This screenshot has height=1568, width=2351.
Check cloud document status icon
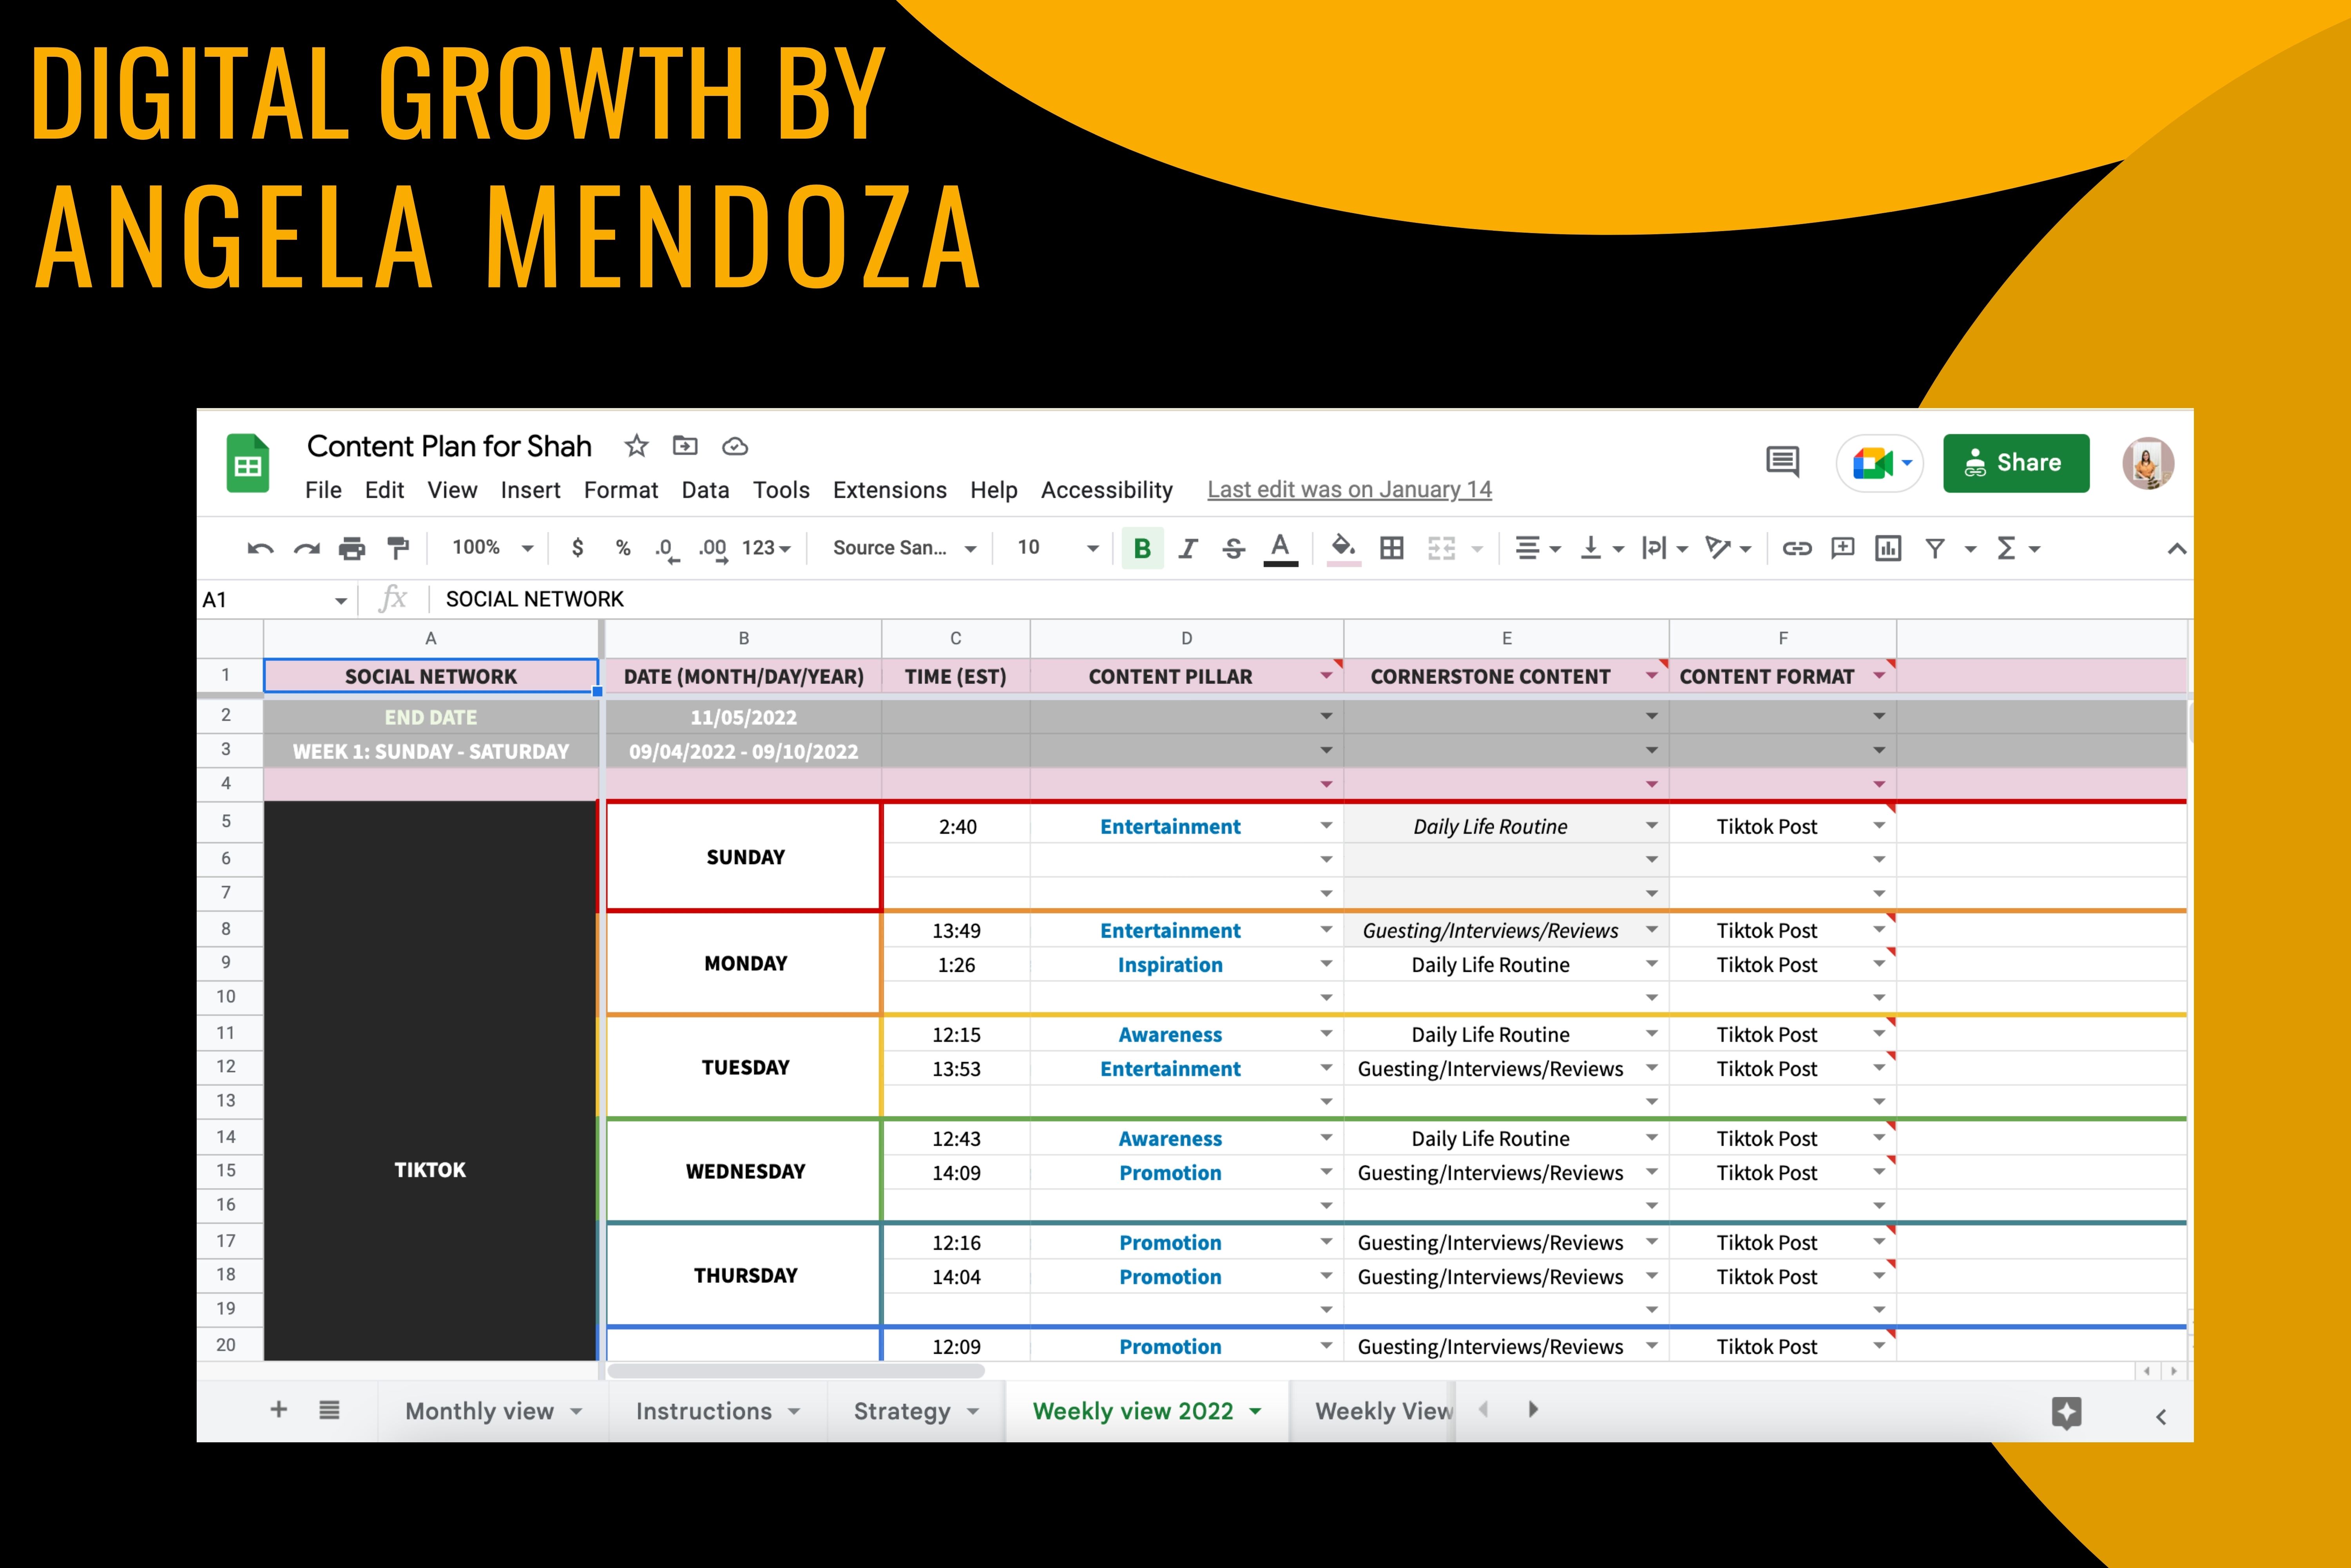(735, 447)
